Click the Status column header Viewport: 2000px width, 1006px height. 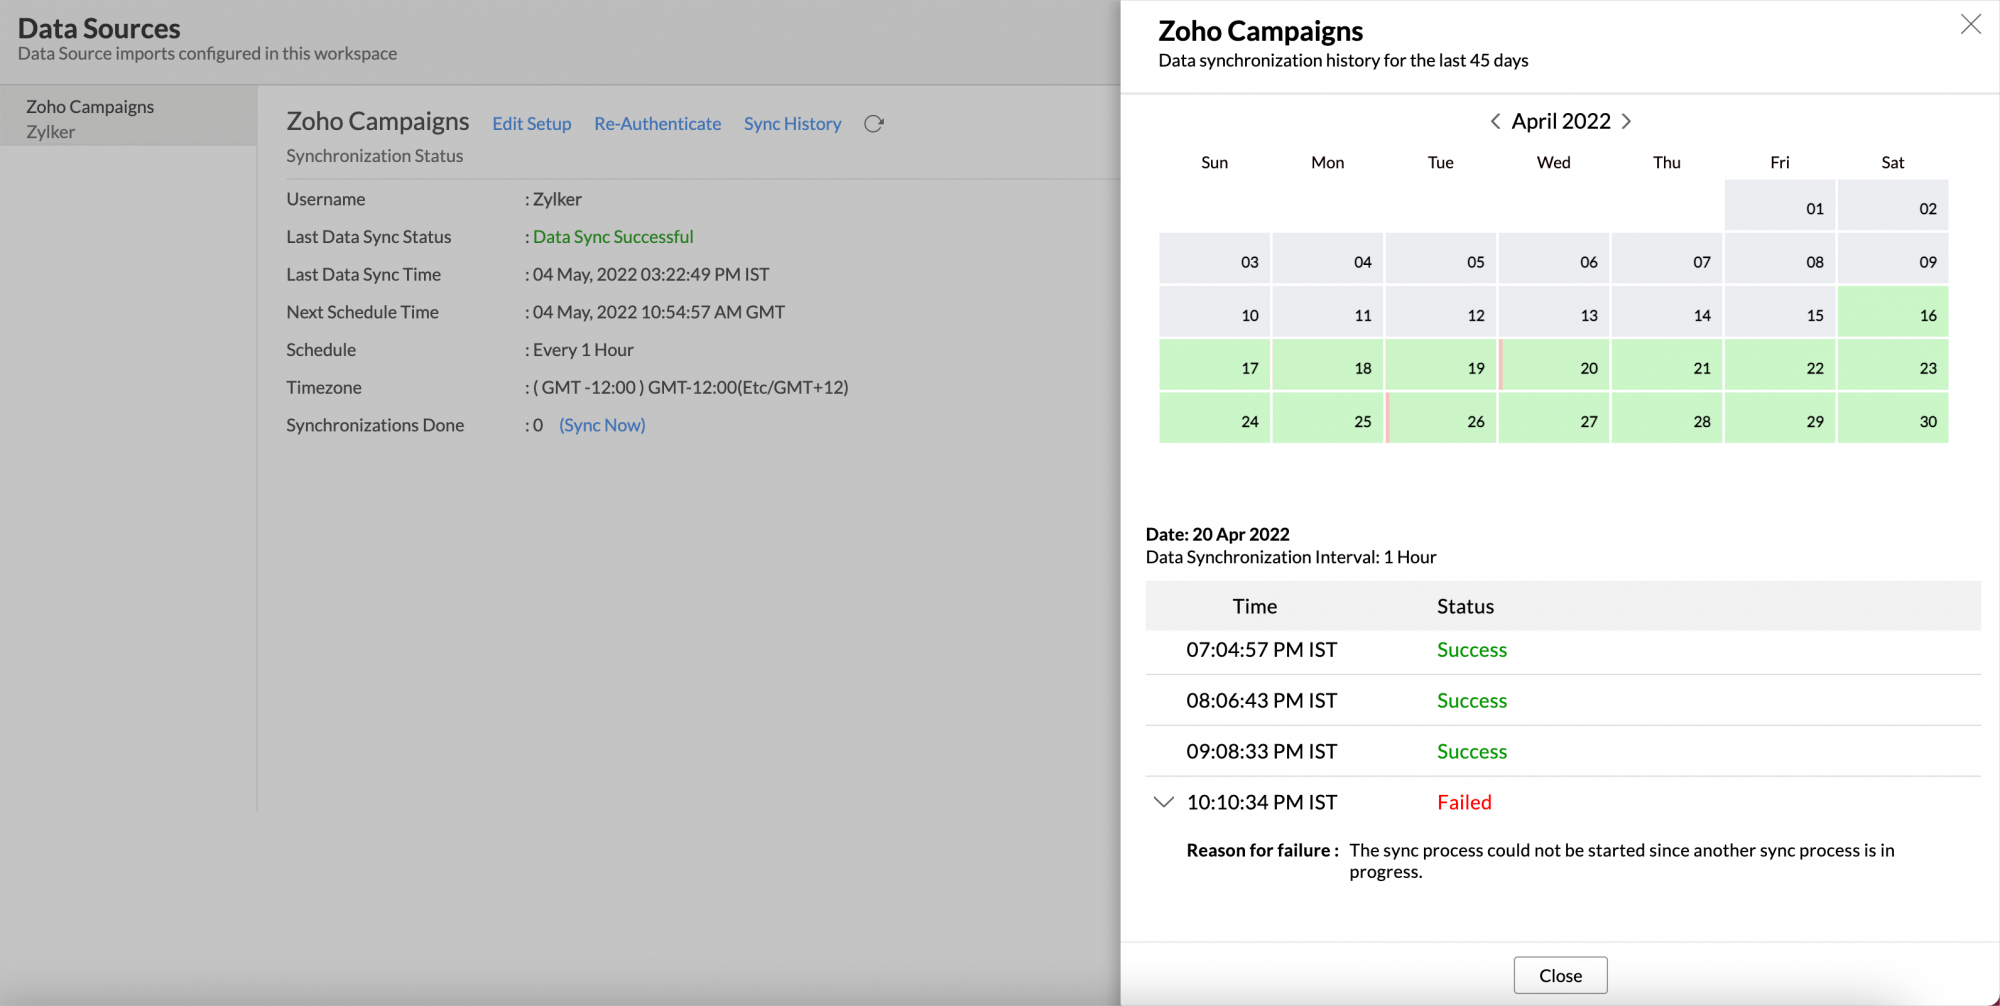(1465, 606)
